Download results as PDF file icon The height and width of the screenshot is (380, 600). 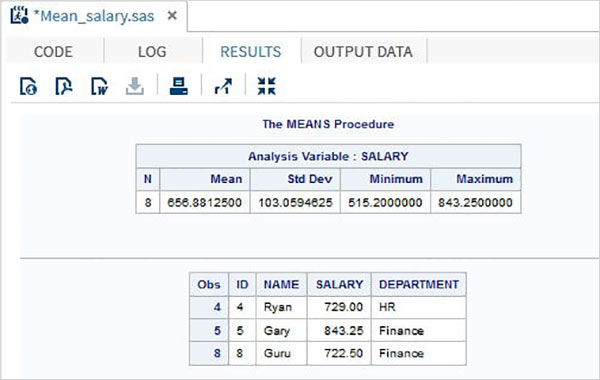coord(64,86)
